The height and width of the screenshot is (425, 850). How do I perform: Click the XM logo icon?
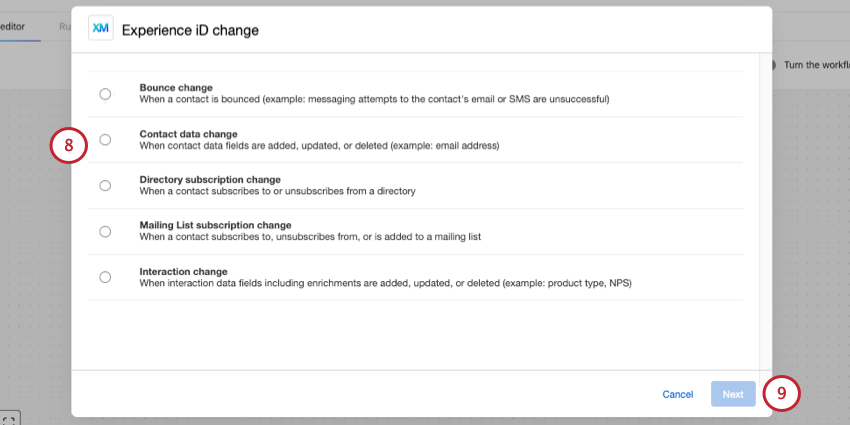(x=100, y=29)
